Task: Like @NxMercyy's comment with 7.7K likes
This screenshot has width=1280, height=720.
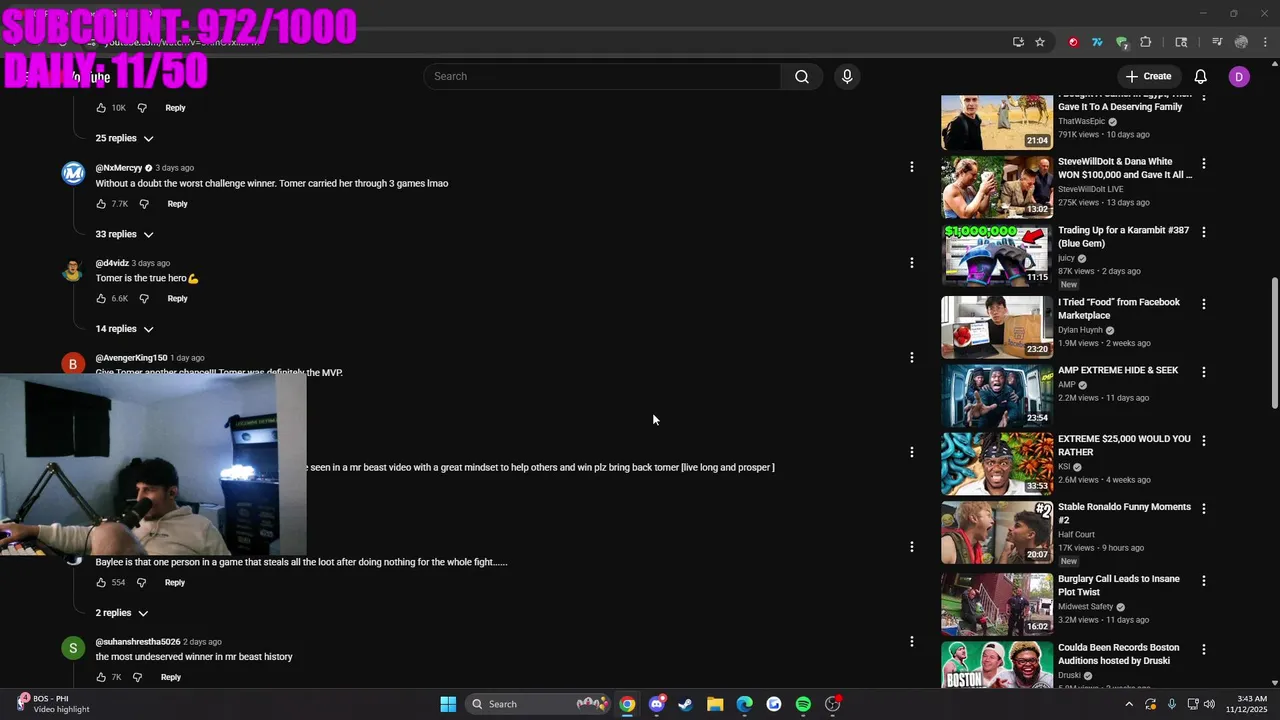Action: tap(101, 204)
